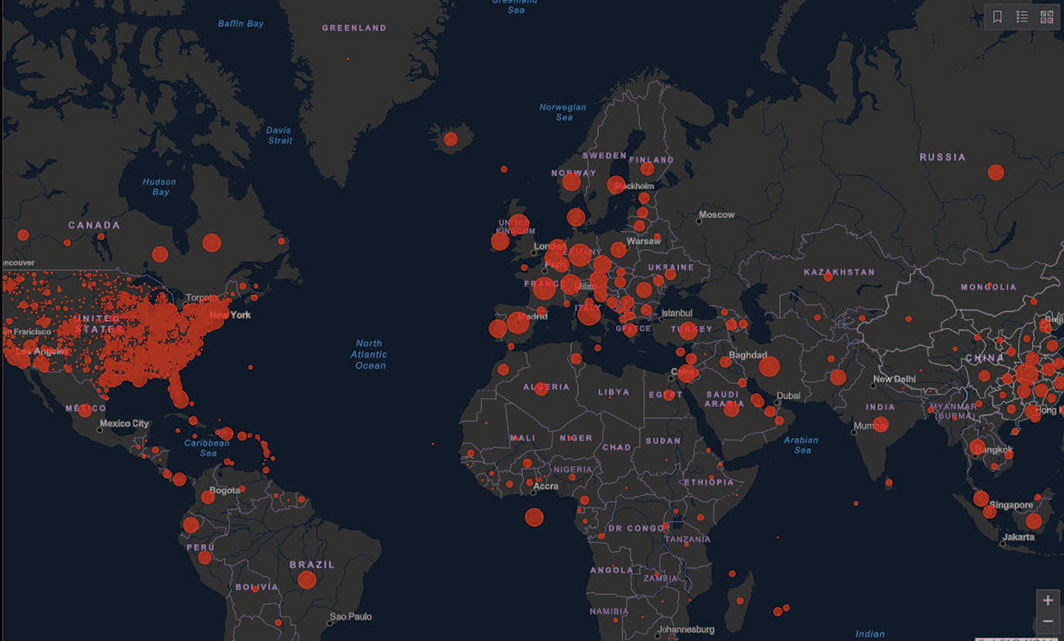
Task: Click the North Atlantic Ocean label
Action: [370, 355]
